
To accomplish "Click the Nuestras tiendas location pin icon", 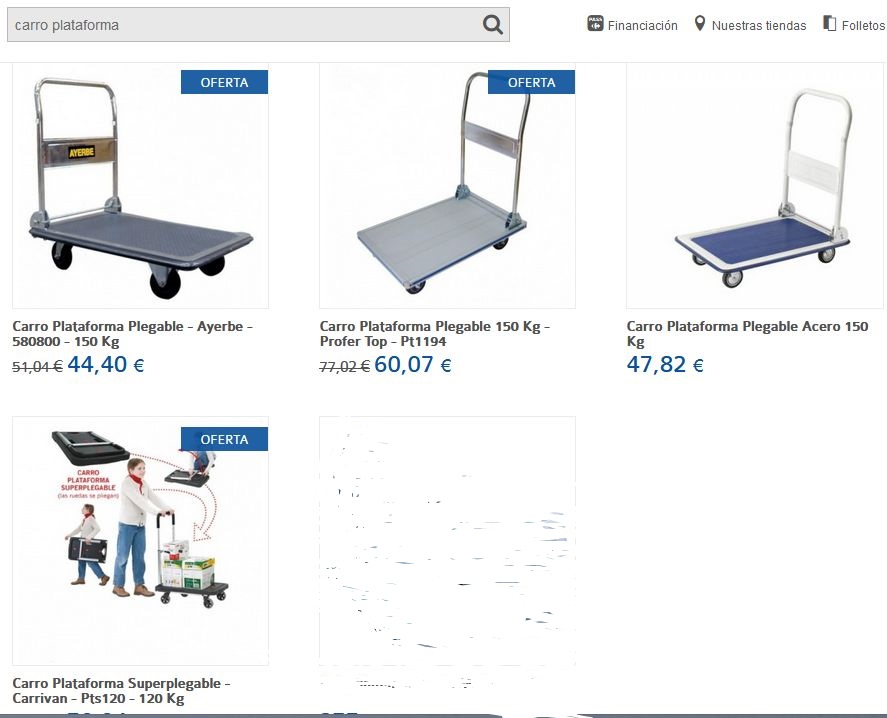I will (700, 24).
